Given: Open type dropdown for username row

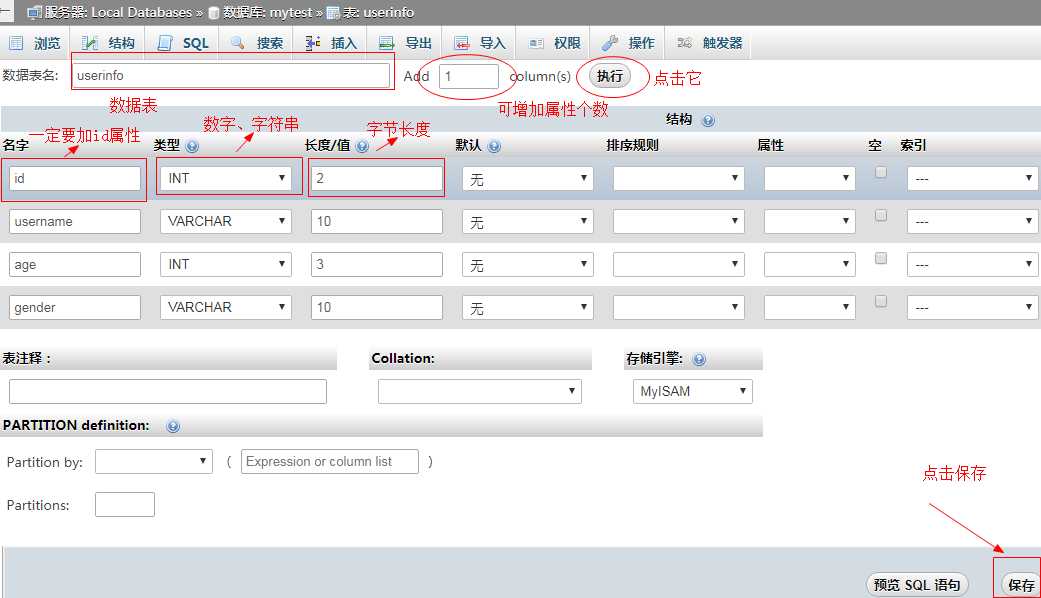Looking at the screenshot, I should 226,221.
